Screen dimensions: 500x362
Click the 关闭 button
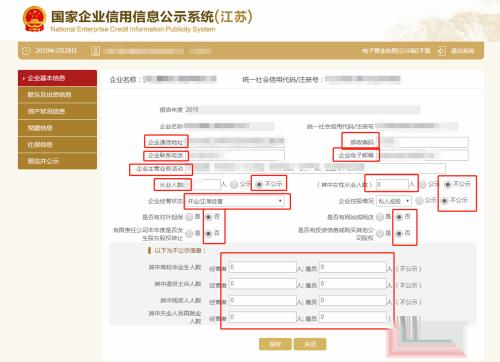[310, 344]
